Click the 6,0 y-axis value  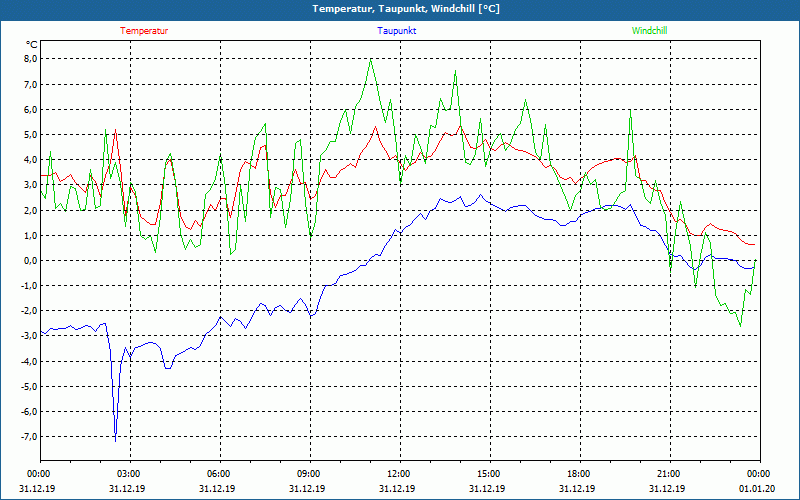31,109
